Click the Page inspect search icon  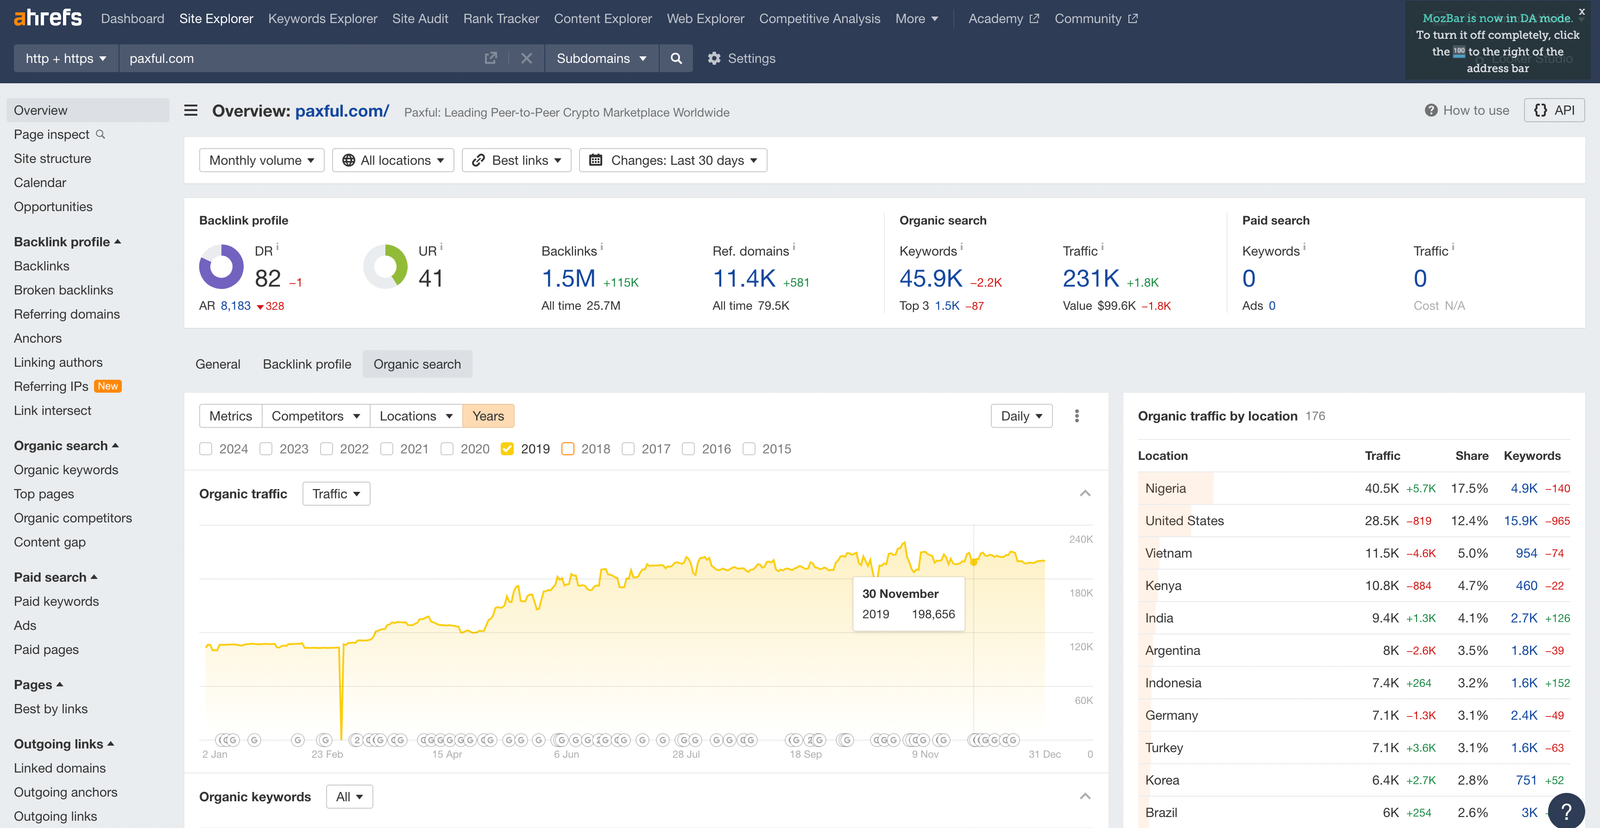[100, 134]
